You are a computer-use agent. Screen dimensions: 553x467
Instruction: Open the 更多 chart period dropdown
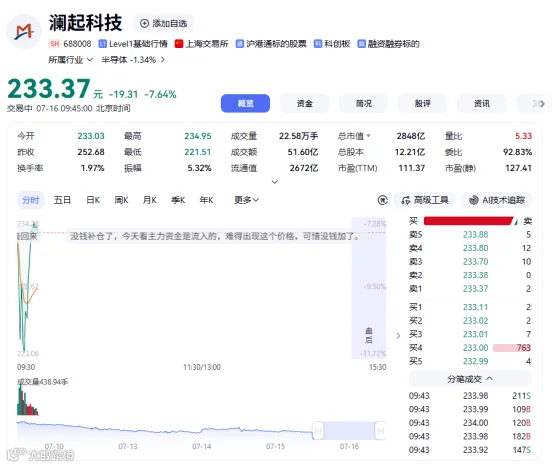[247, 200]
